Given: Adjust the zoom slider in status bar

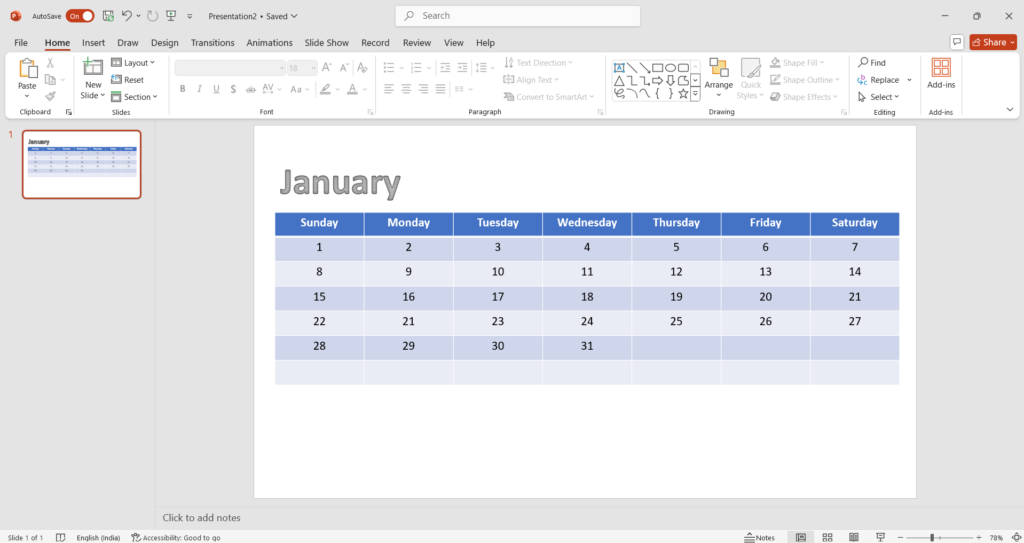Looking at the screenshot, I should click(932, 537).
